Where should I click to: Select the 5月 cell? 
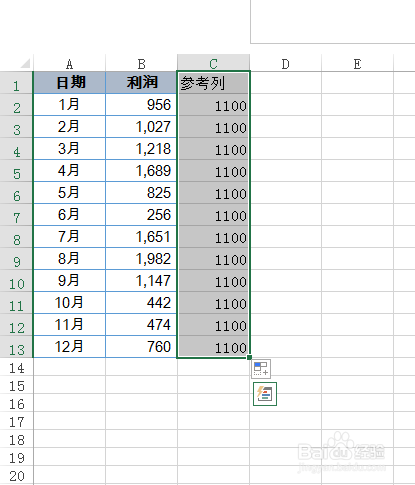(x=70, y=193)
